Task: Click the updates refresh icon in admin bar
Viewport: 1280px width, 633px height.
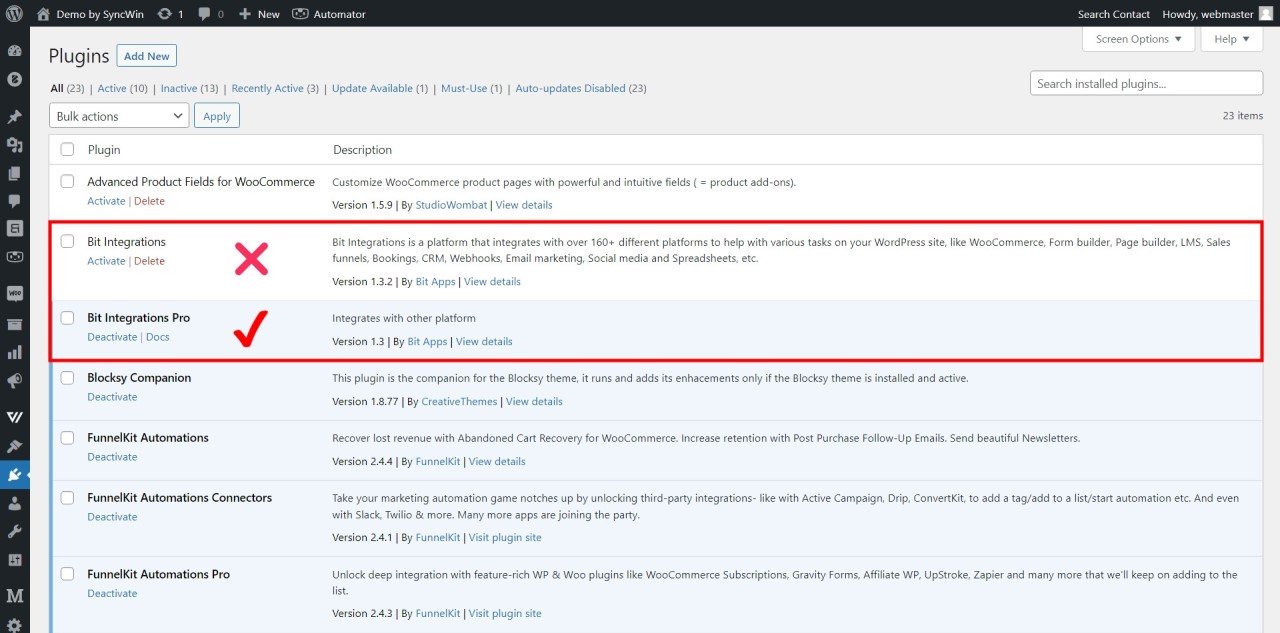Action: (x=165, y=14)
